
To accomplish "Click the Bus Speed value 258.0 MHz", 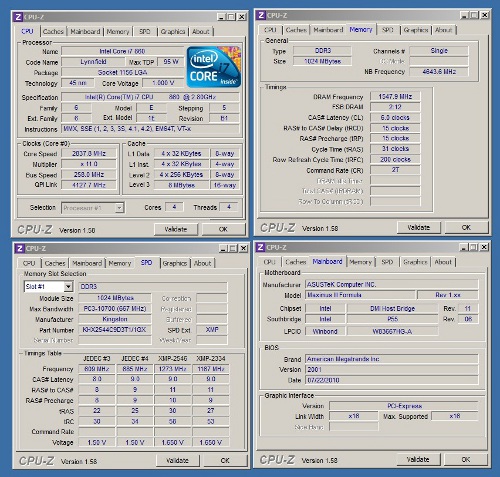I will pos(89,175).
